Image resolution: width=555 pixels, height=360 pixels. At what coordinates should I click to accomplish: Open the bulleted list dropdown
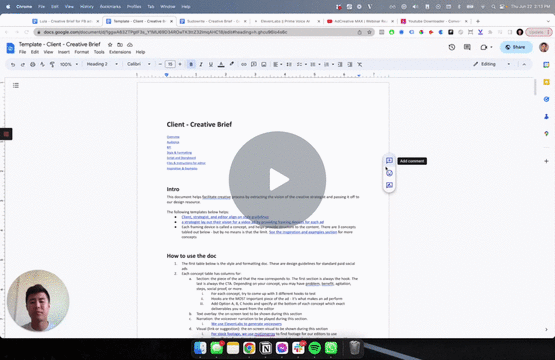tap(315, 64)
